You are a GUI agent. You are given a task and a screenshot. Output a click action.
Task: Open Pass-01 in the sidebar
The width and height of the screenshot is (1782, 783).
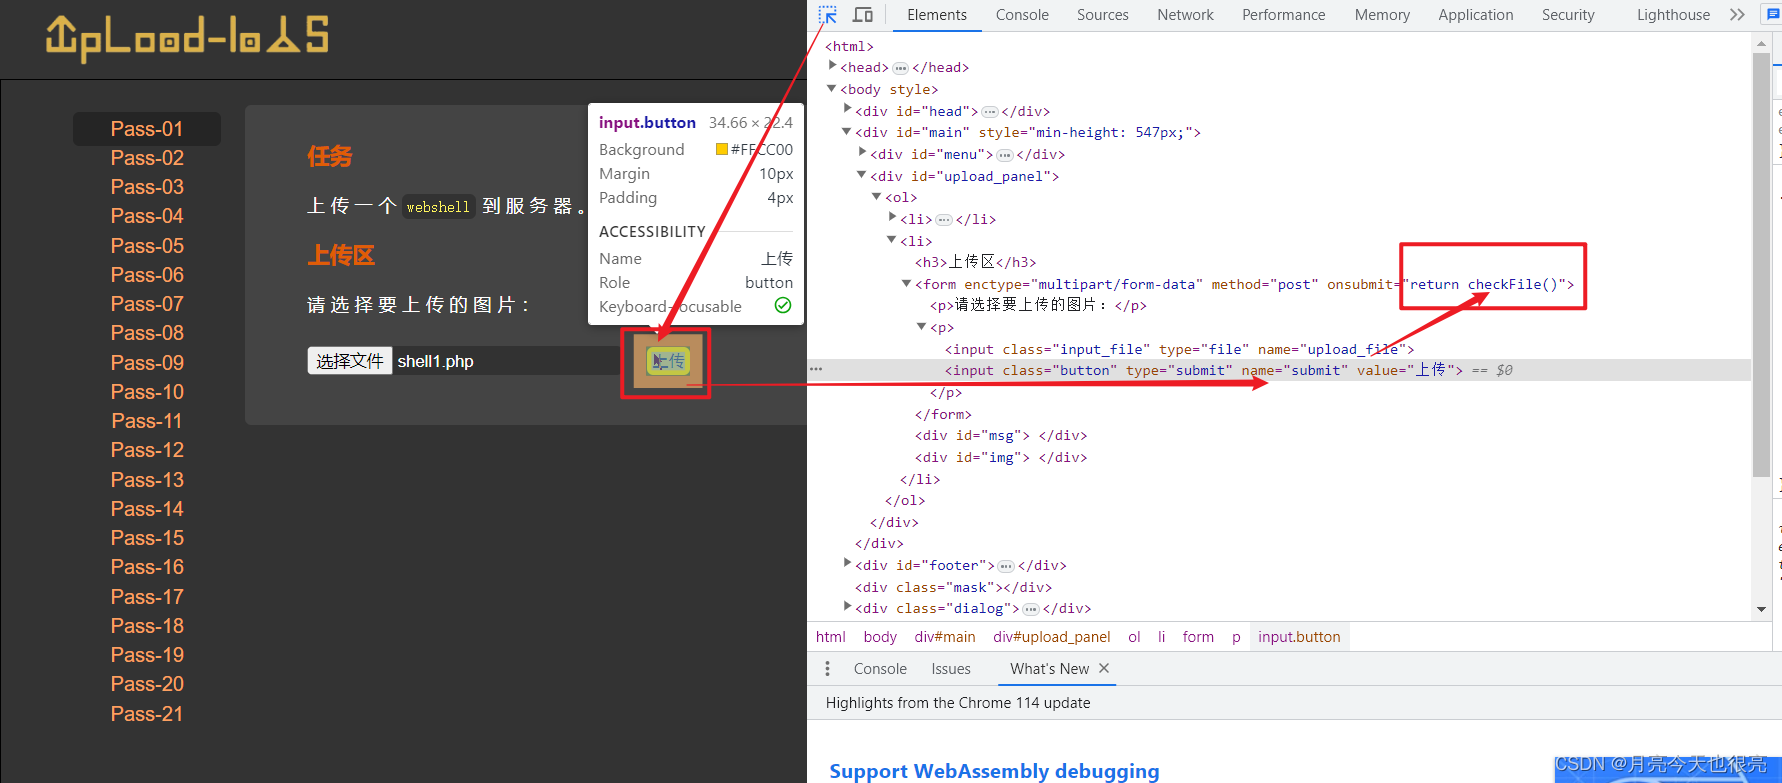[x=147, y=129]
